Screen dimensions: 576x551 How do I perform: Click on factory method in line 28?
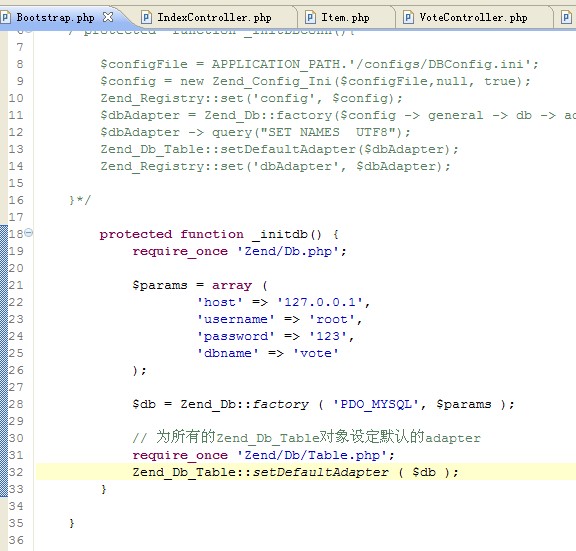click(281, 404)
